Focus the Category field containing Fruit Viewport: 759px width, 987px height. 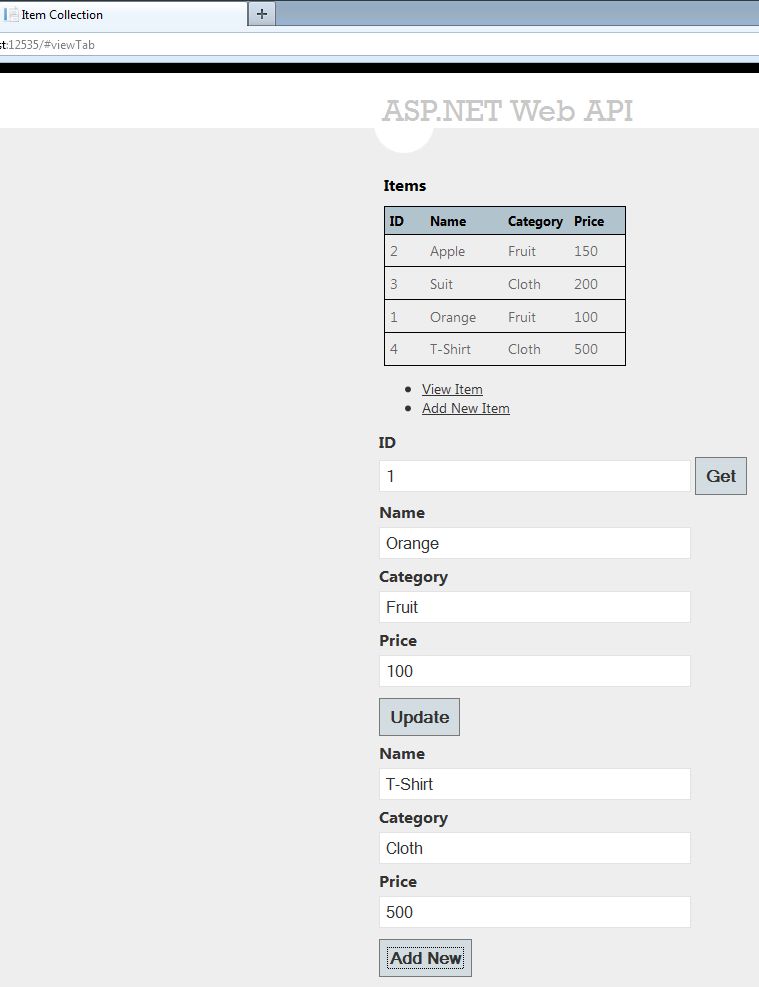tap(534, 607)
